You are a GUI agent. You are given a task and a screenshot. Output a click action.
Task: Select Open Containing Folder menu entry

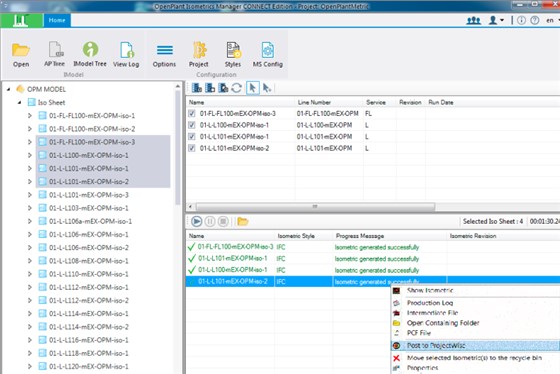tap(475, 323)
